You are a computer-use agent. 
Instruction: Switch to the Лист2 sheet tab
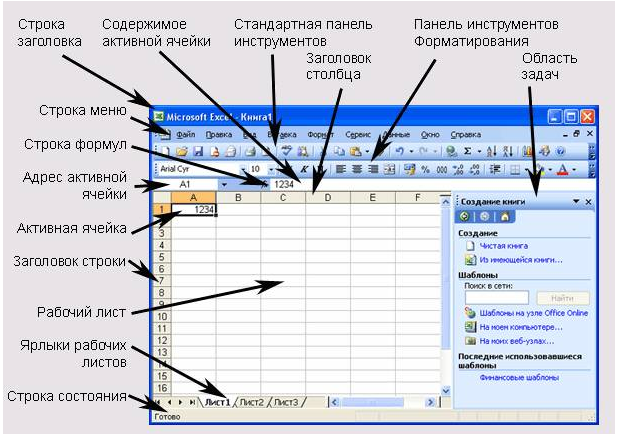[251, 402]
